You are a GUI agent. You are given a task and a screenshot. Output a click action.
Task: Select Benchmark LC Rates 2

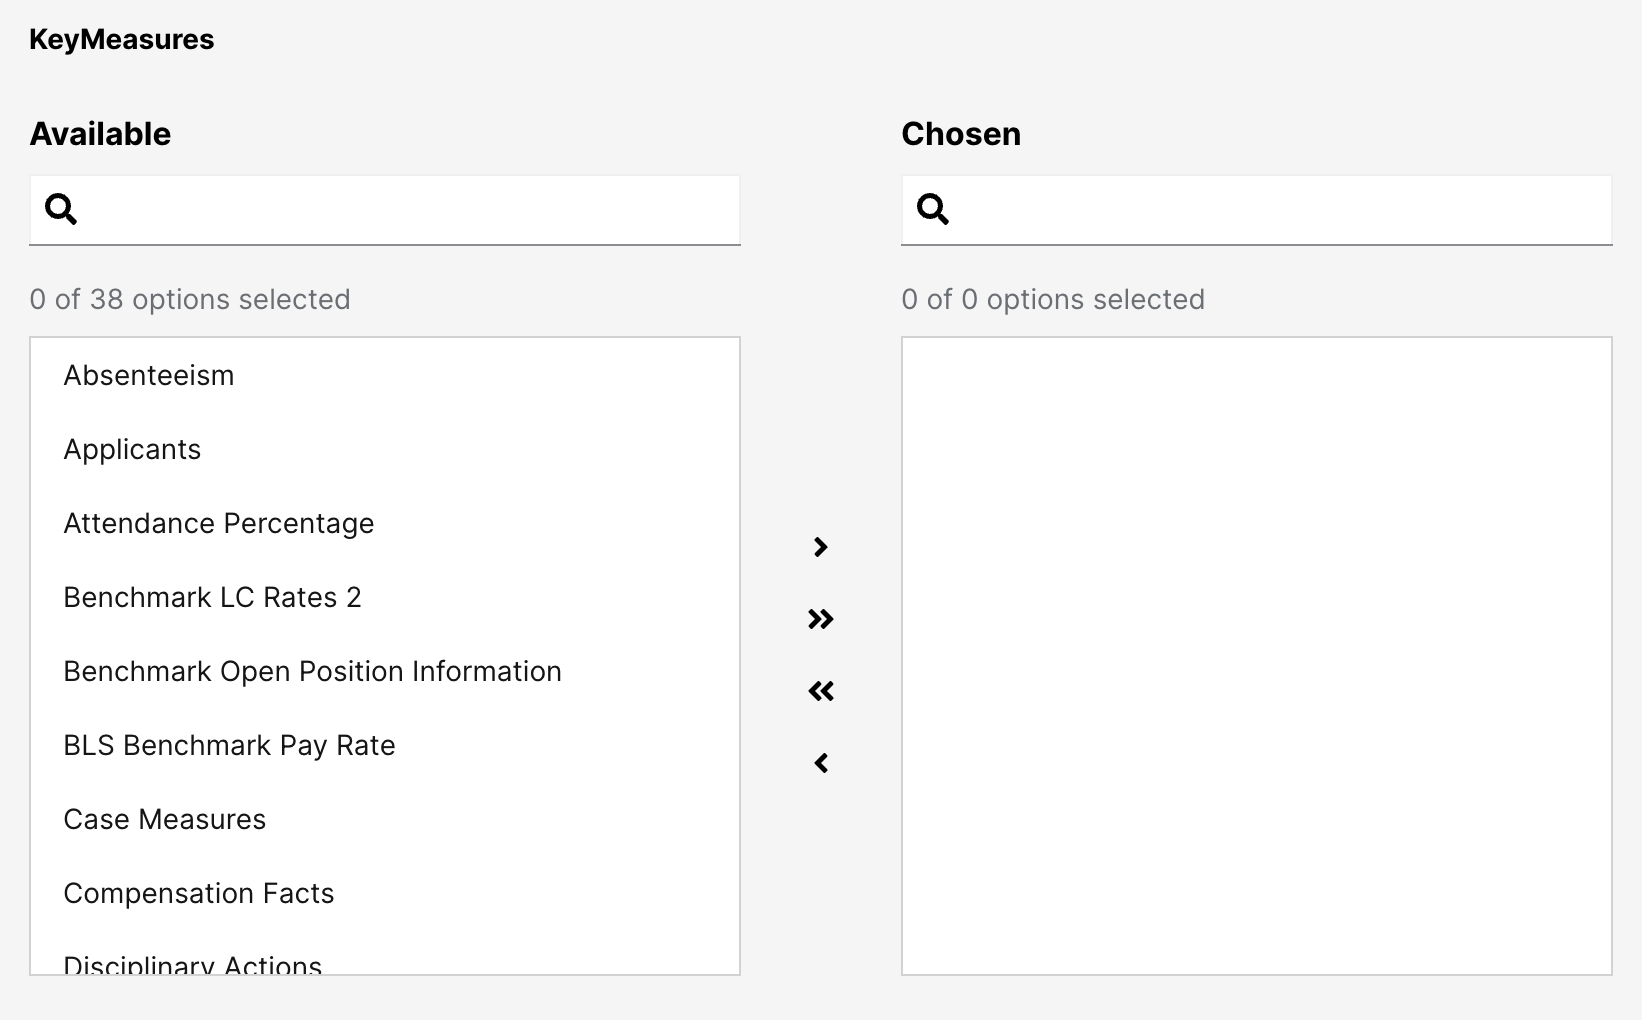212,597
